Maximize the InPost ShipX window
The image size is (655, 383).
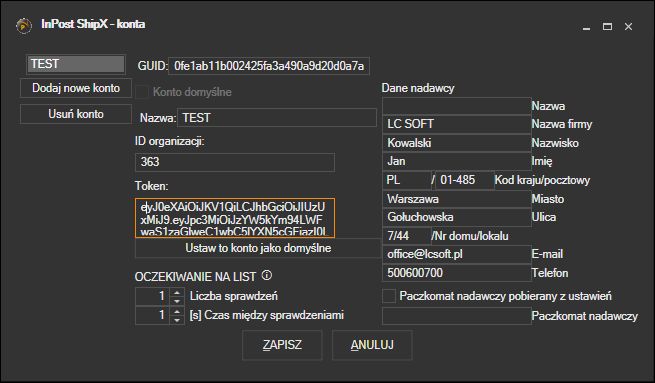[x=607, y=27]
